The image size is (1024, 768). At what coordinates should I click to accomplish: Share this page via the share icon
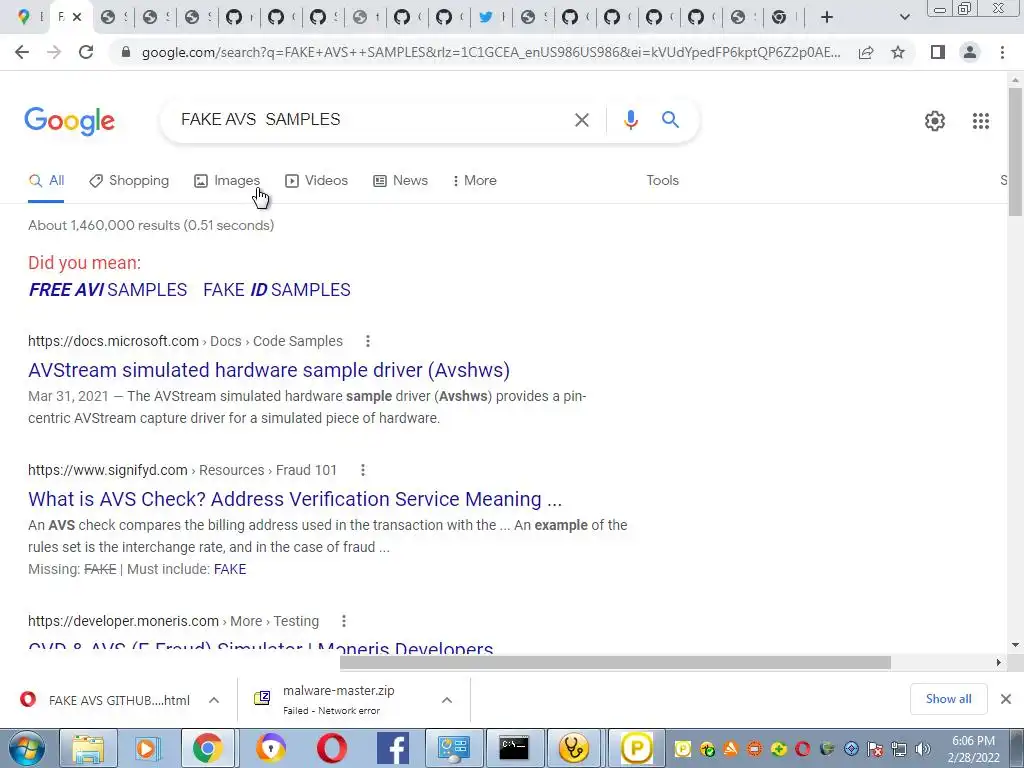tap(866, 52)
